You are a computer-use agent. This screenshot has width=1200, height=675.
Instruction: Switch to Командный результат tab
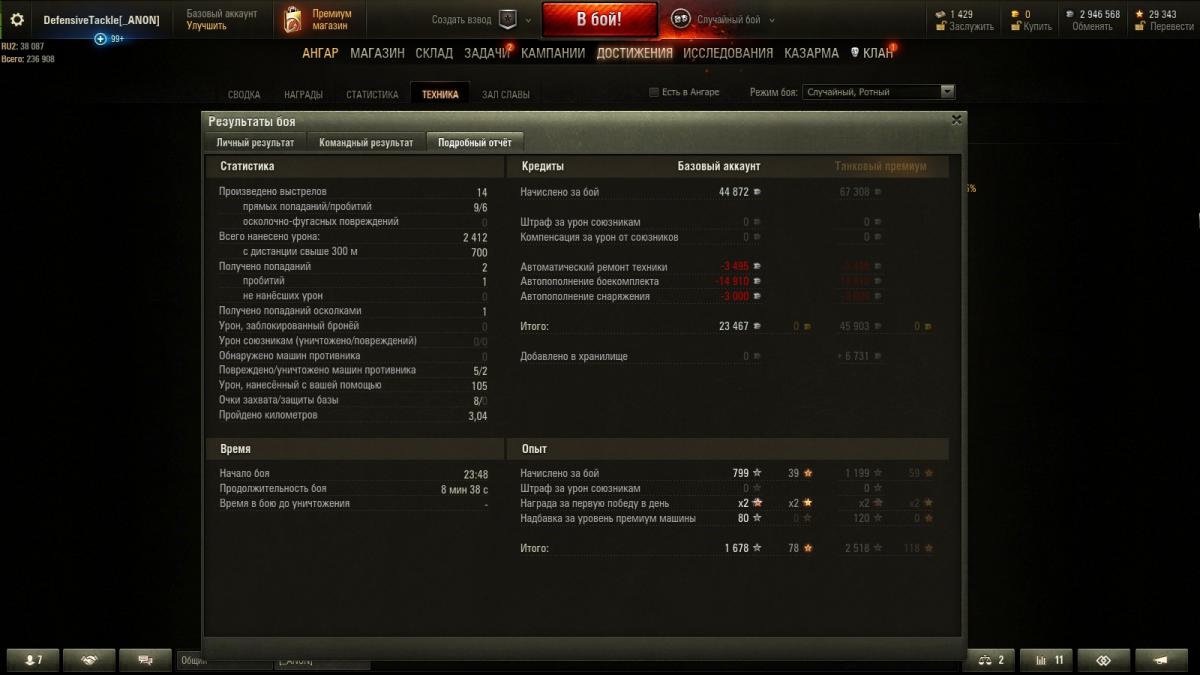click(366, 143)
